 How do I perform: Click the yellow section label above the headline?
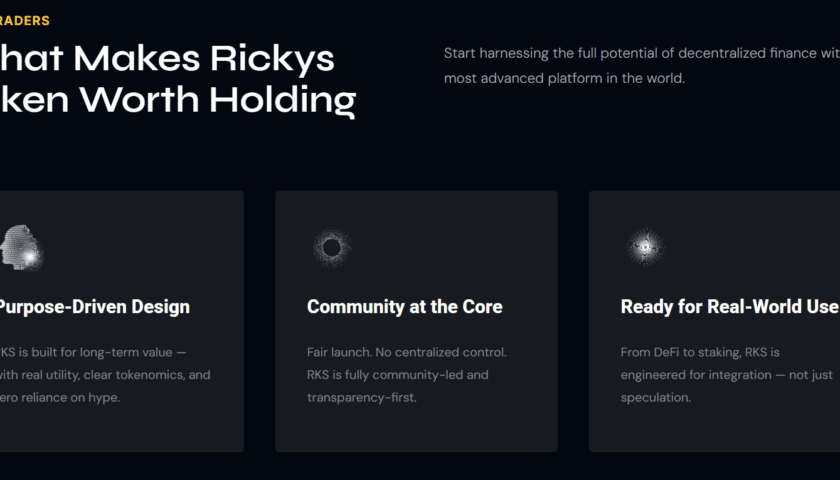(25, 20)
